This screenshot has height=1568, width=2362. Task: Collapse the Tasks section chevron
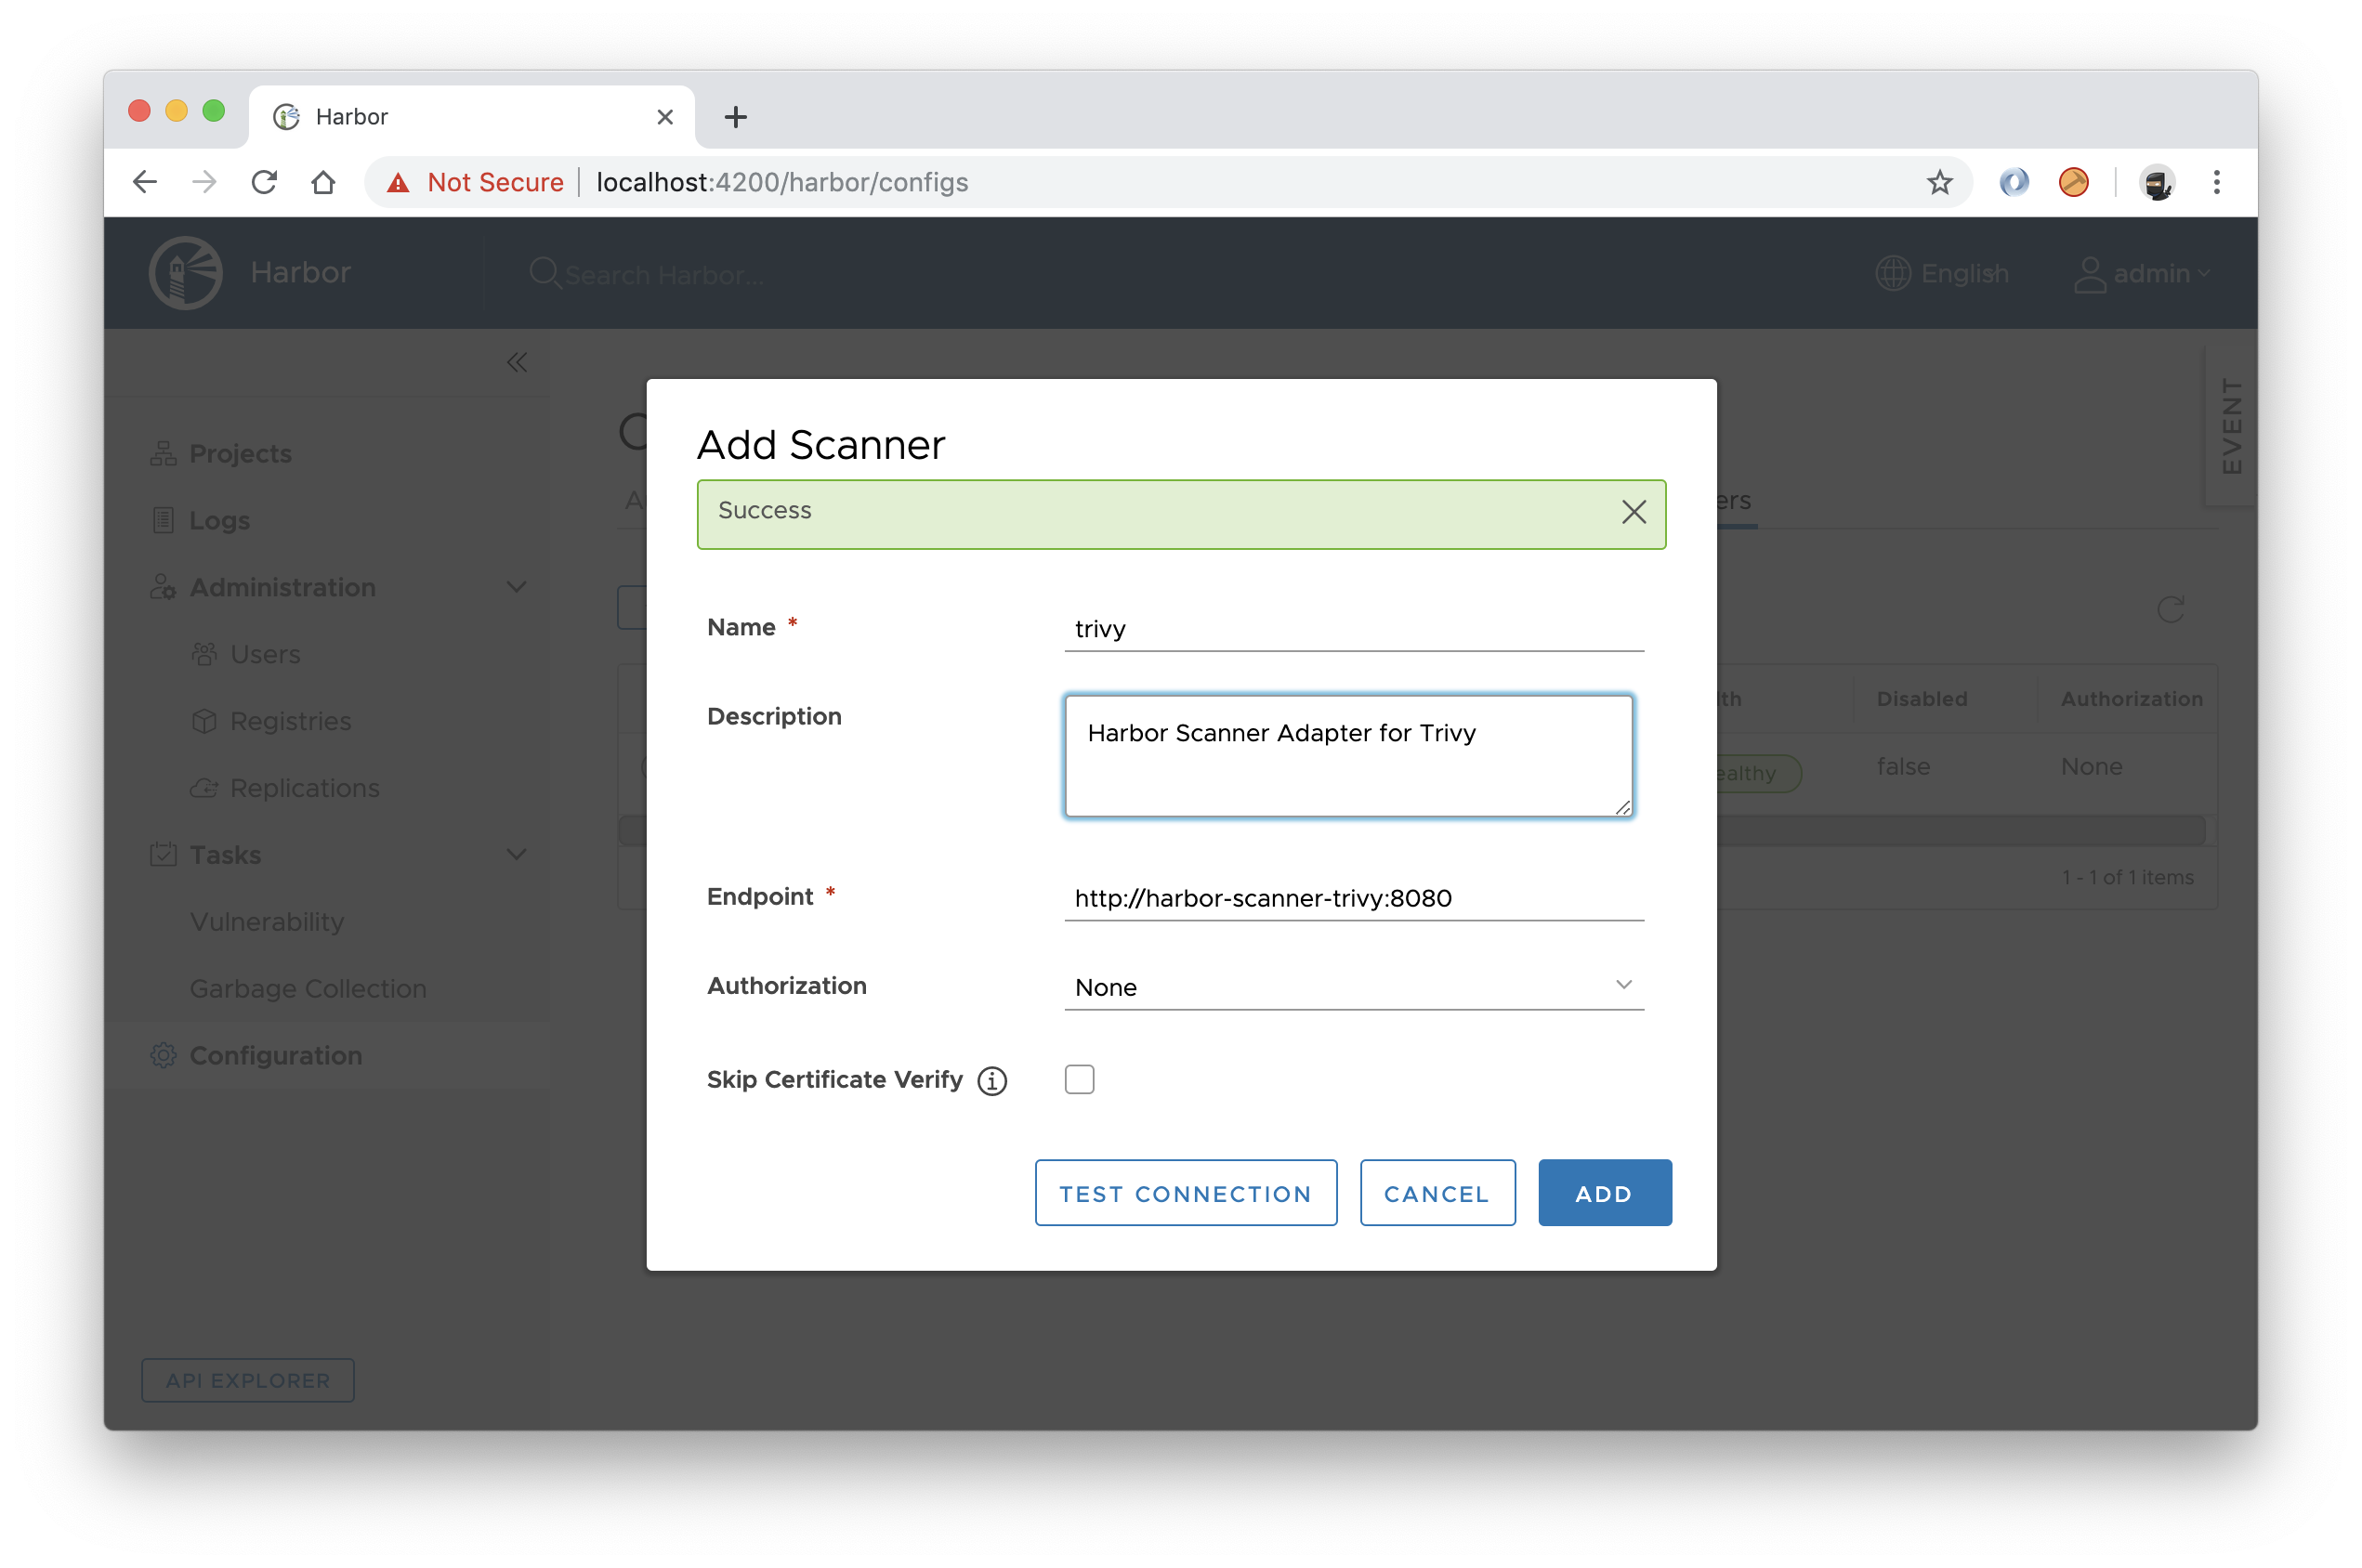[x=516, y=855]
